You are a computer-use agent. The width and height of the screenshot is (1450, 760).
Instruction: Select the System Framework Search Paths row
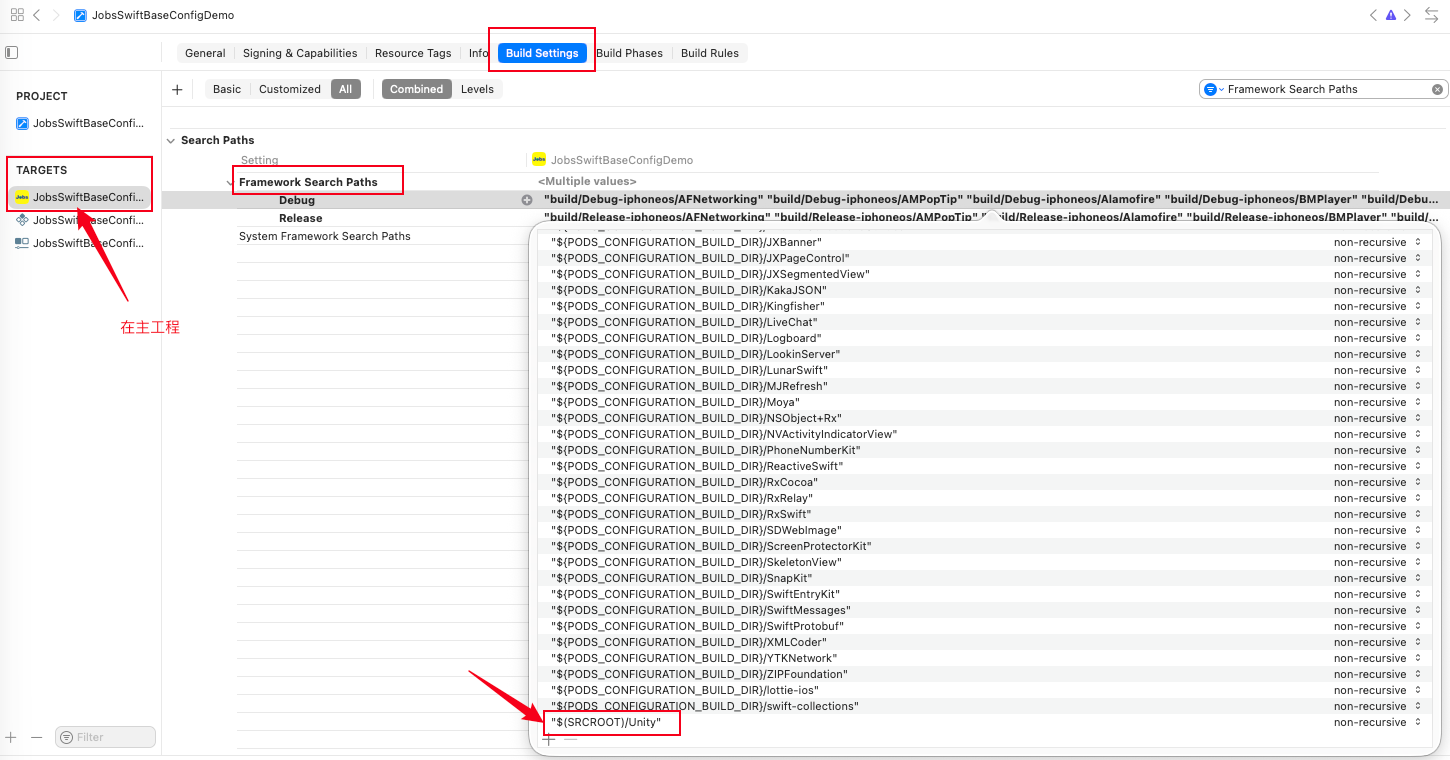[325, 236]
